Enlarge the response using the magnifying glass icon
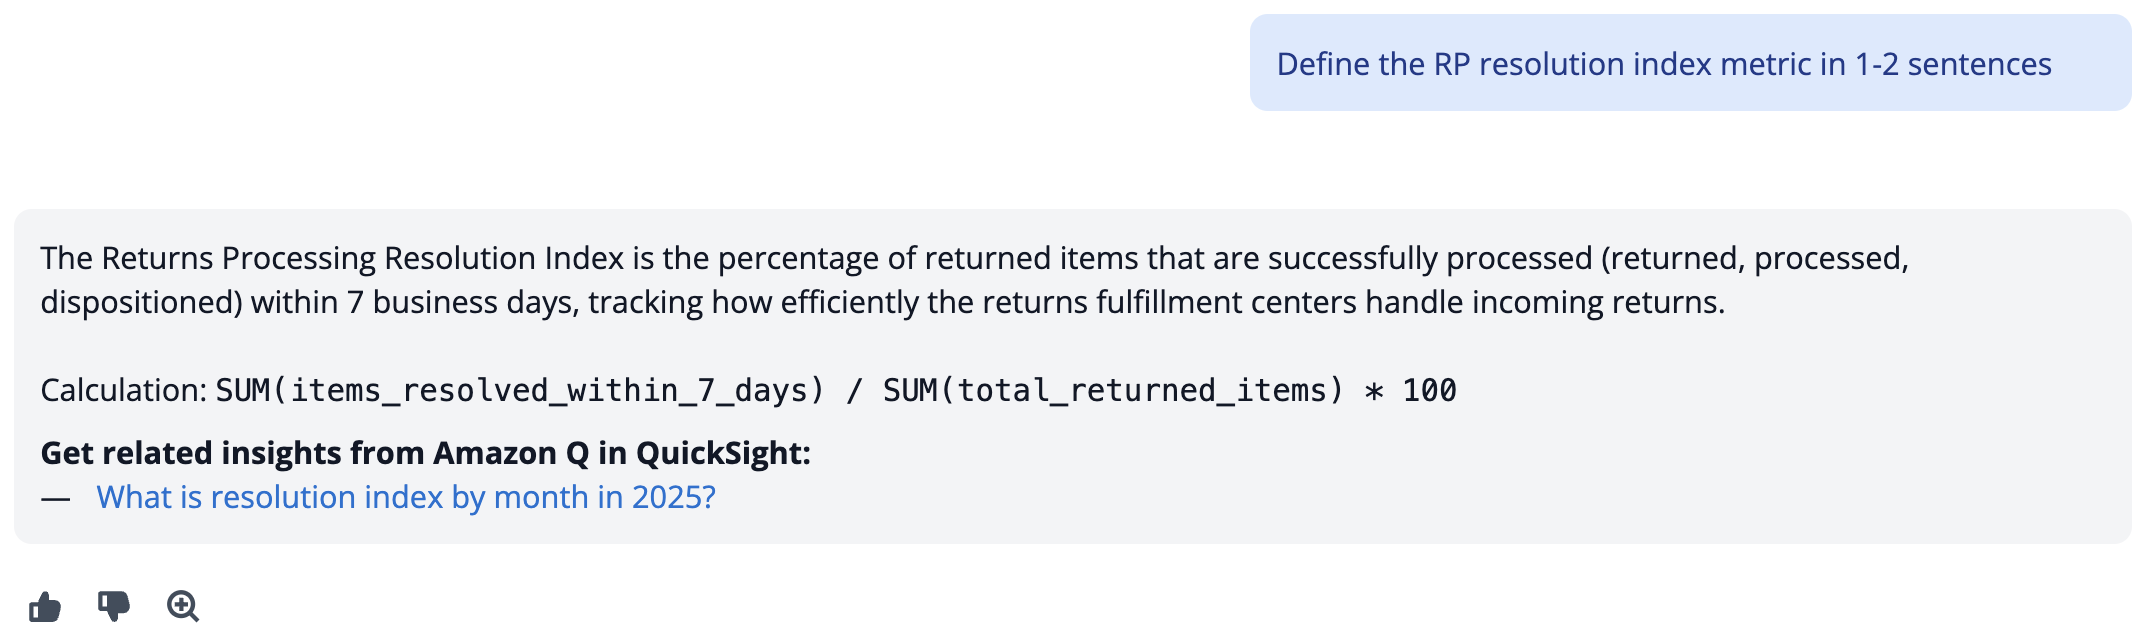 point(183,605)
